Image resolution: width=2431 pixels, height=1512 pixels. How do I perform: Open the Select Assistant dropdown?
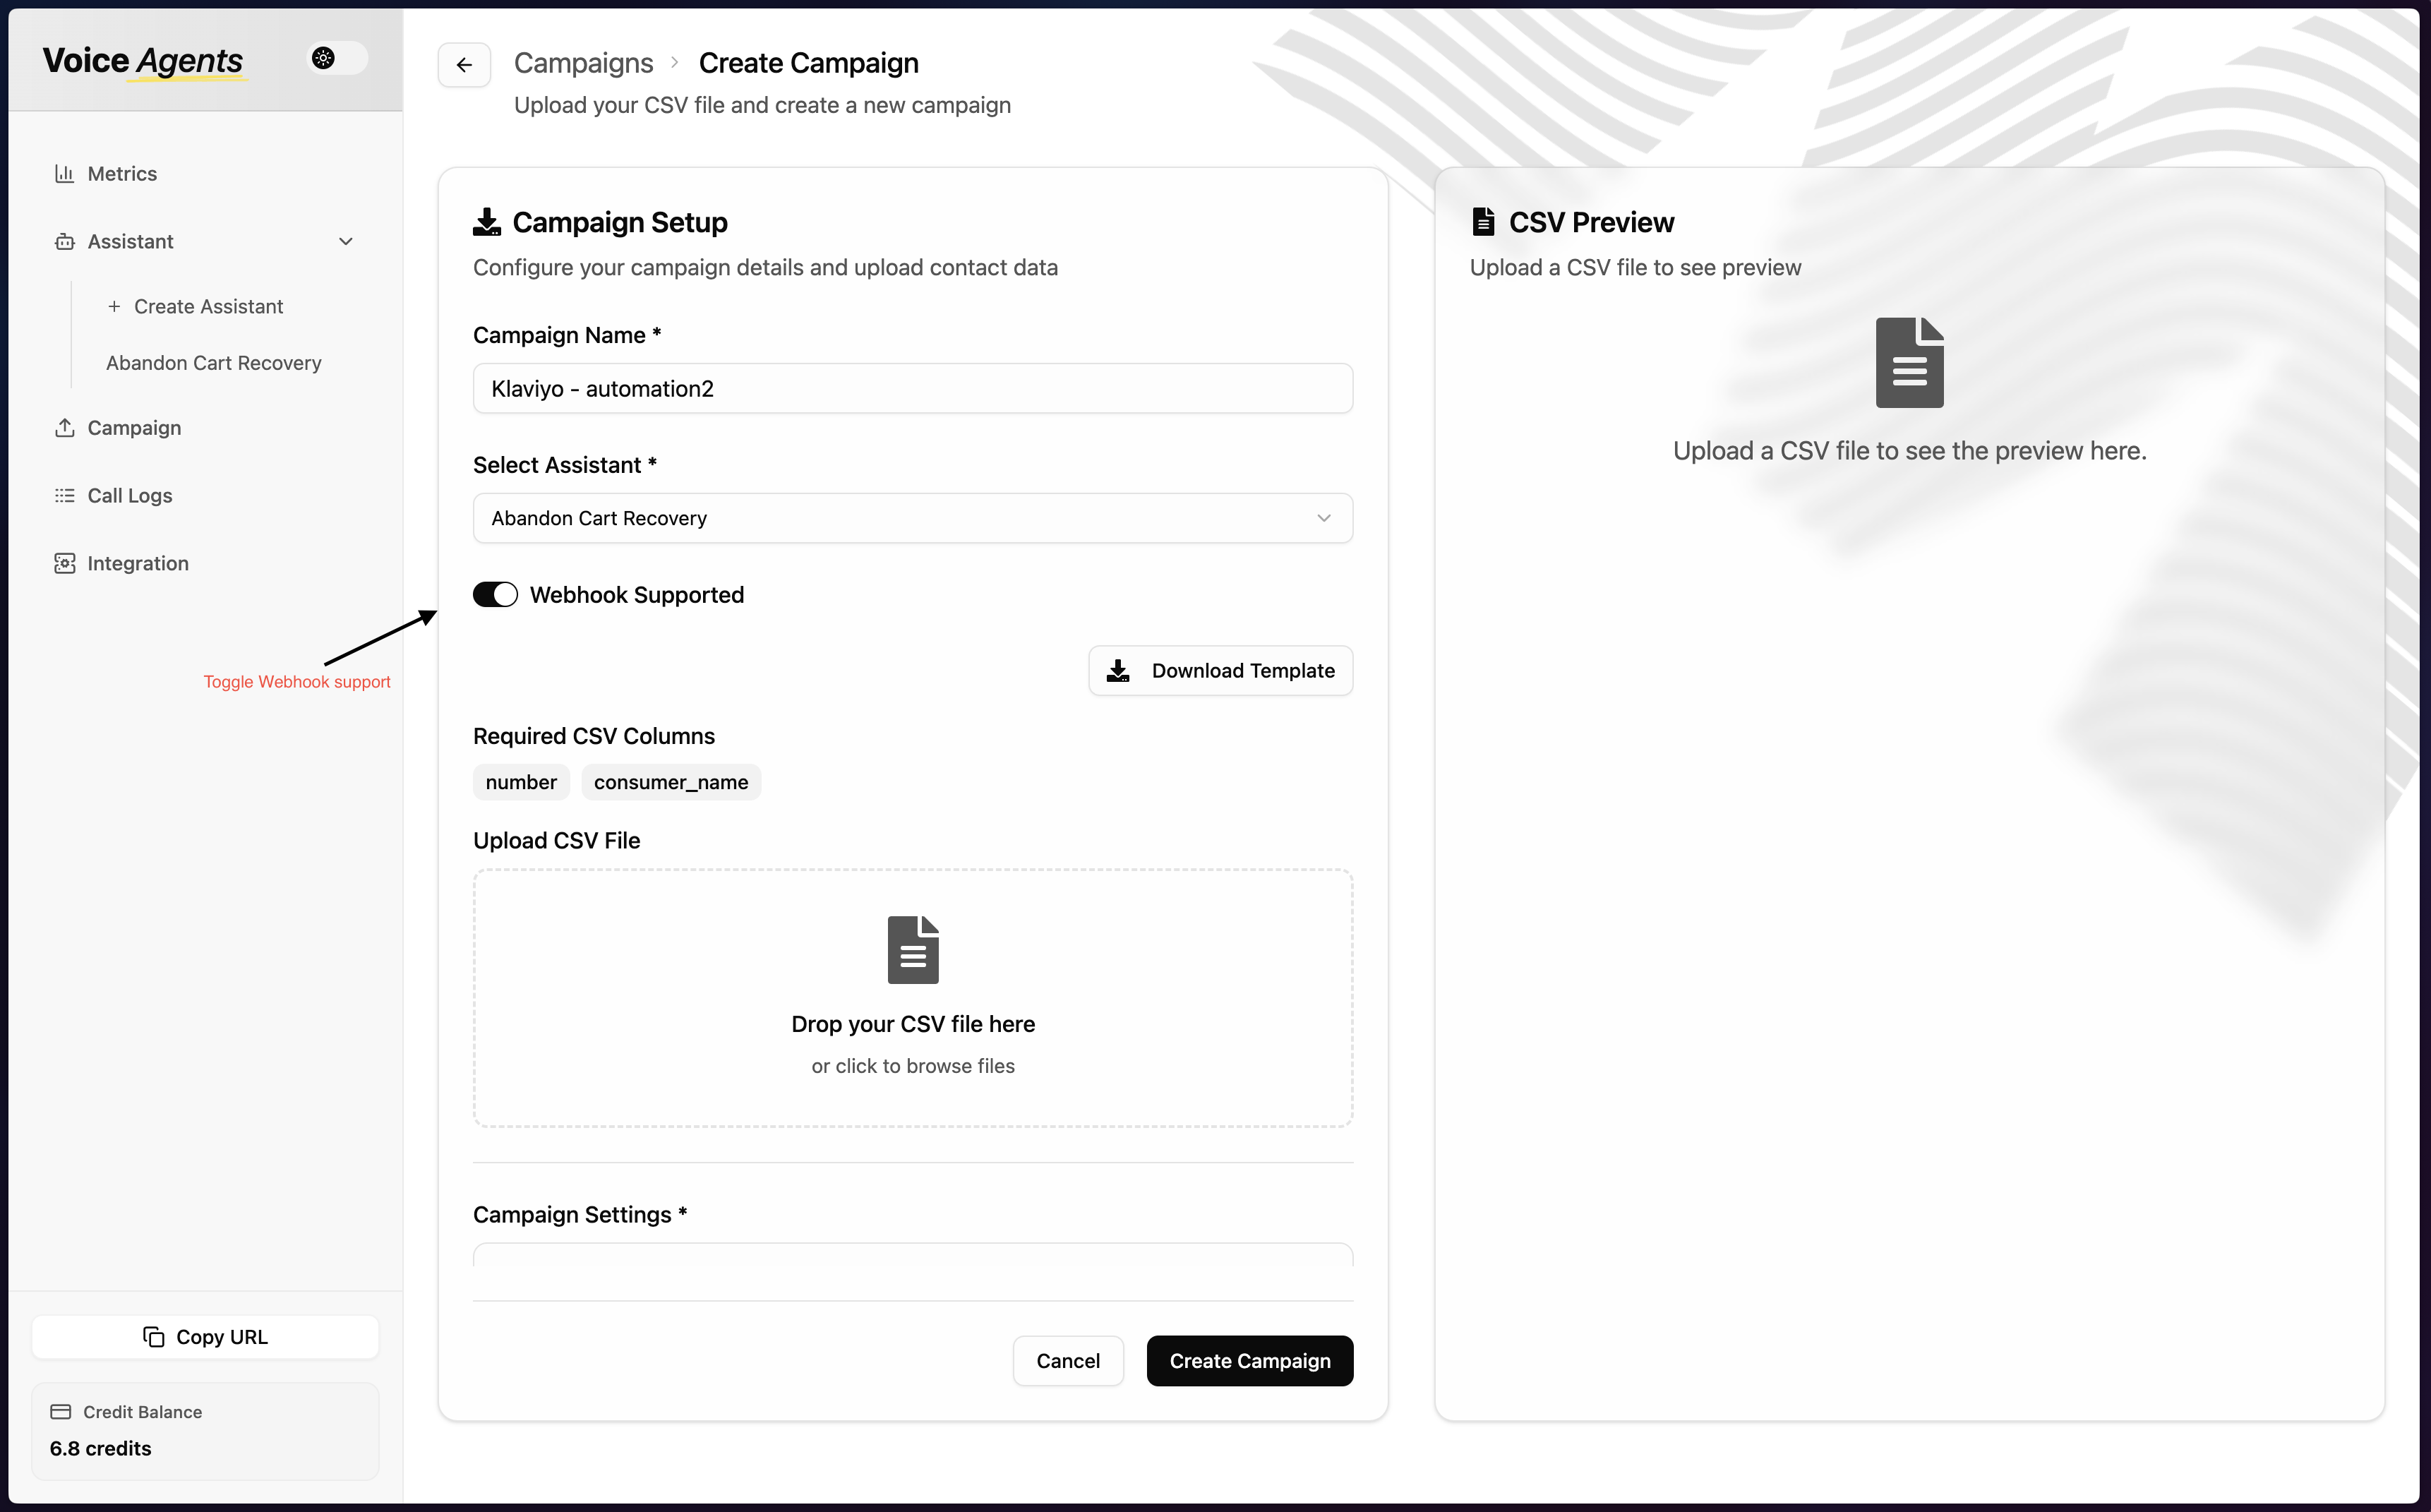point(912,518)
